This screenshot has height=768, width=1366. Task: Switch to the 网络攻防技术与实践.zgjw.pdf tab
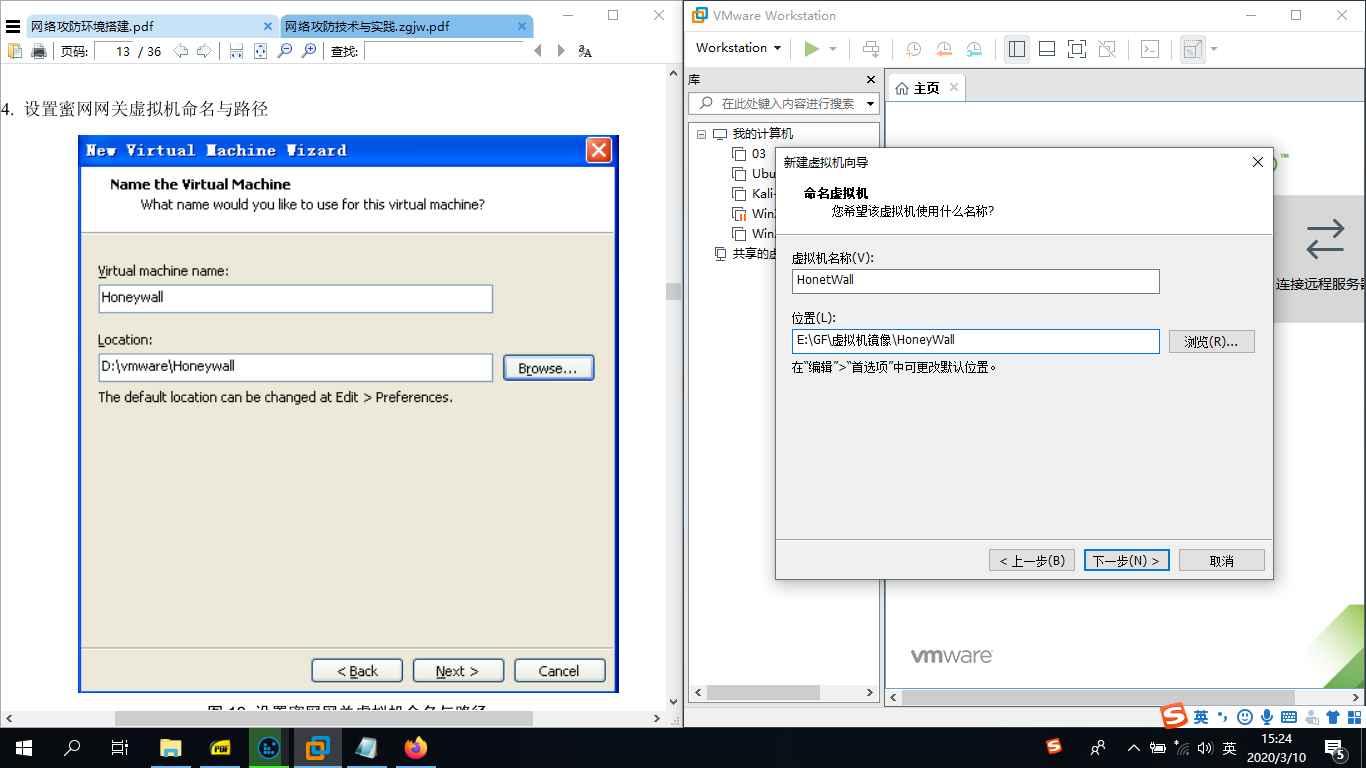[406, 27]
